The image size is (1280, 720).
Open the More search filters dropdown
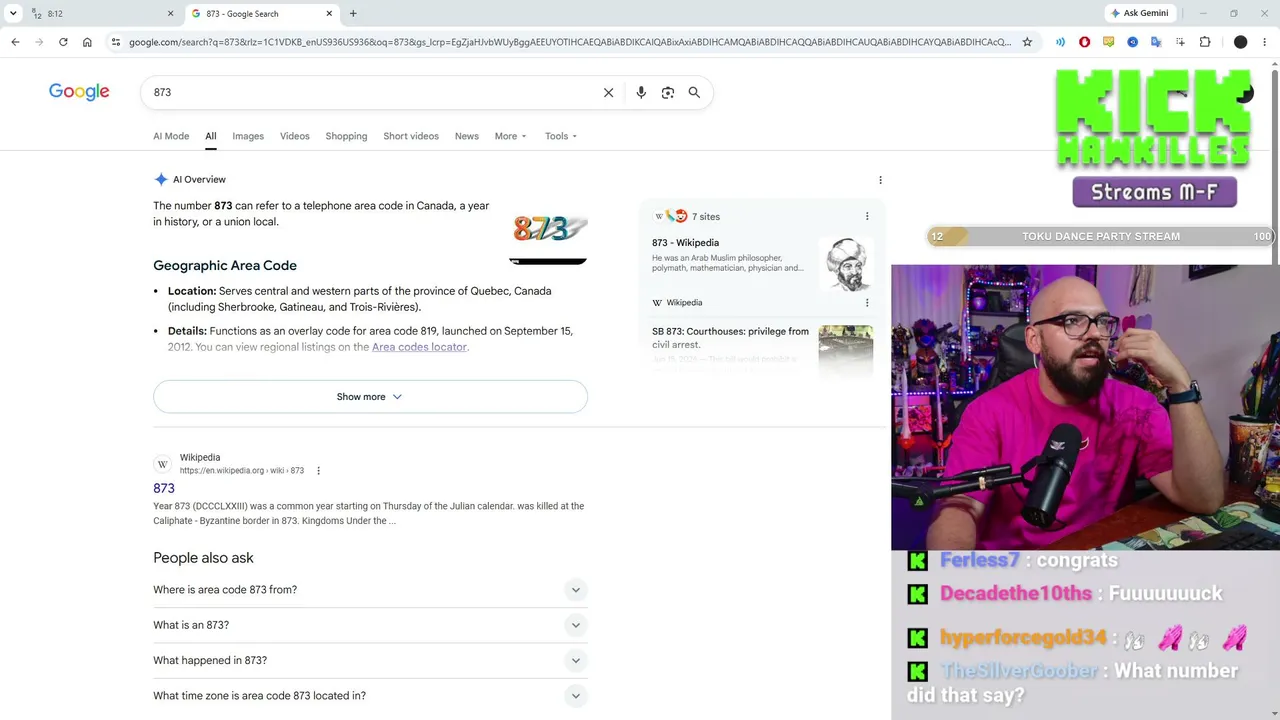point(510,136)
